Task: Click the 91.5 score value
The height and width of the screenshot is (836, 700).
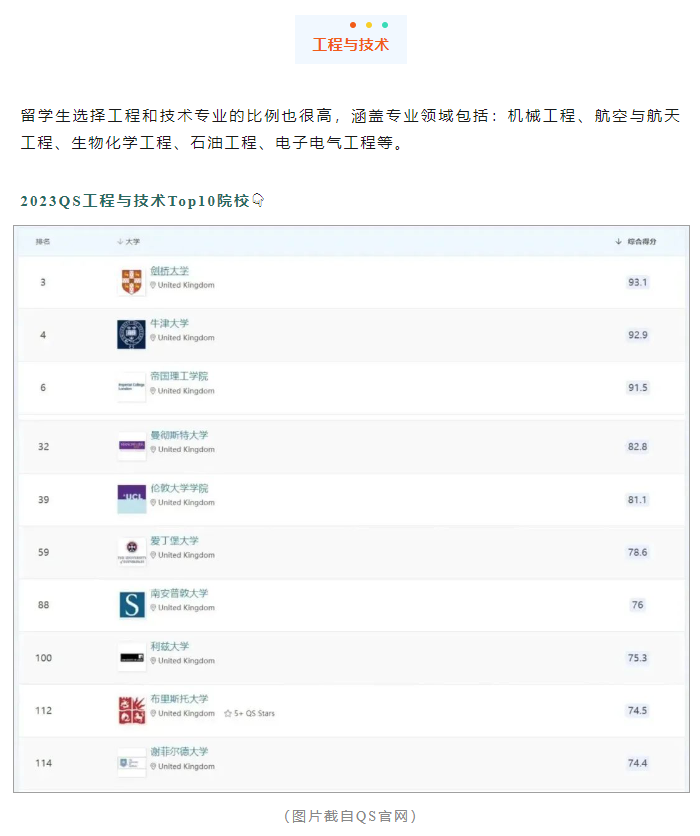Action: coord(638,388)
